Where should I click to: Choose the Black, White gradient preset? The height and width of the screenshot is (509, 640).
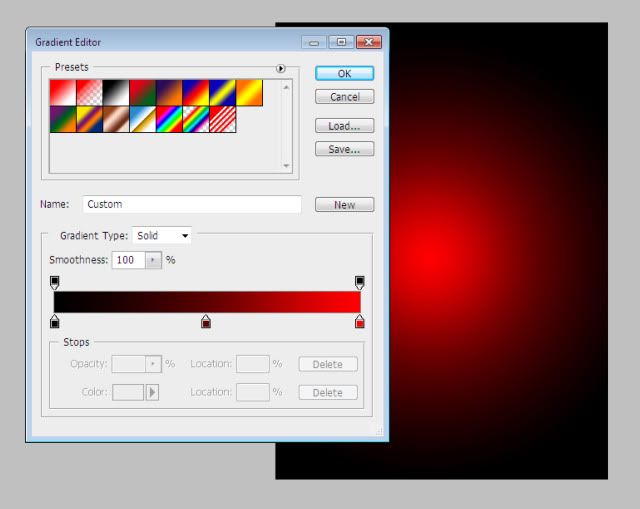116,93
